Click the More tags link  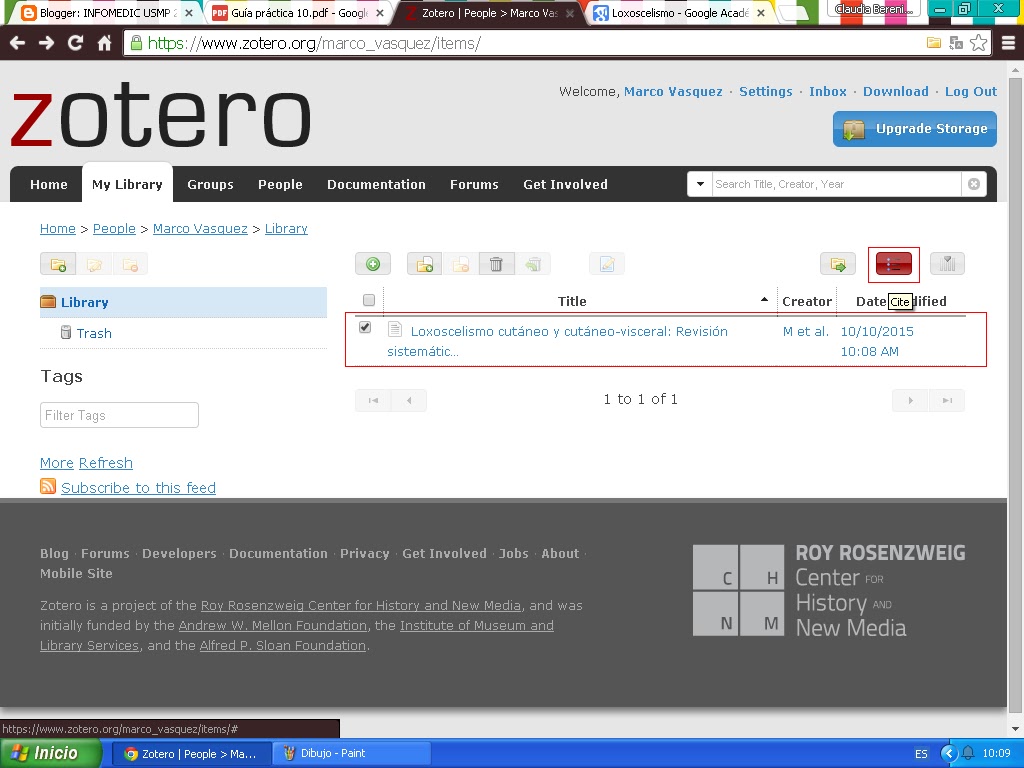click(x=57, y=463)
